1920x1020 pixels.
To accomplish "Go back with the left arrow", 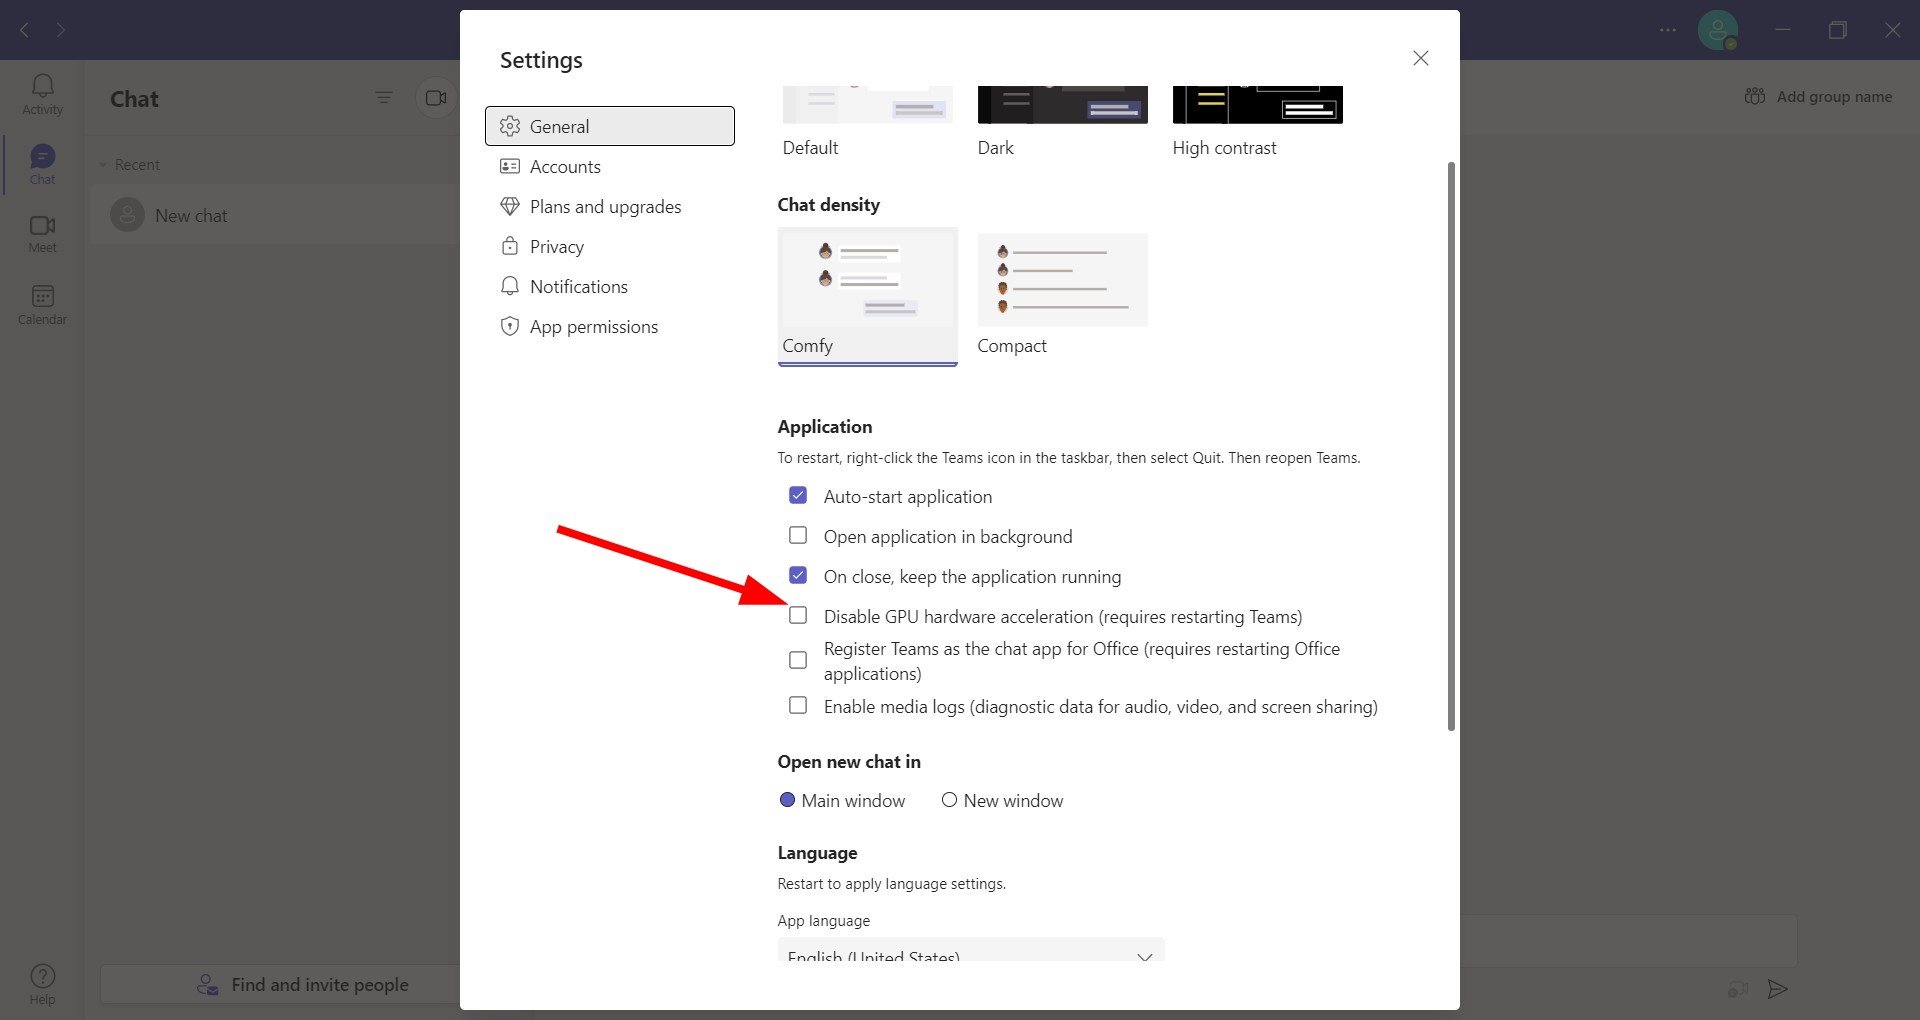I will (25, 30).
